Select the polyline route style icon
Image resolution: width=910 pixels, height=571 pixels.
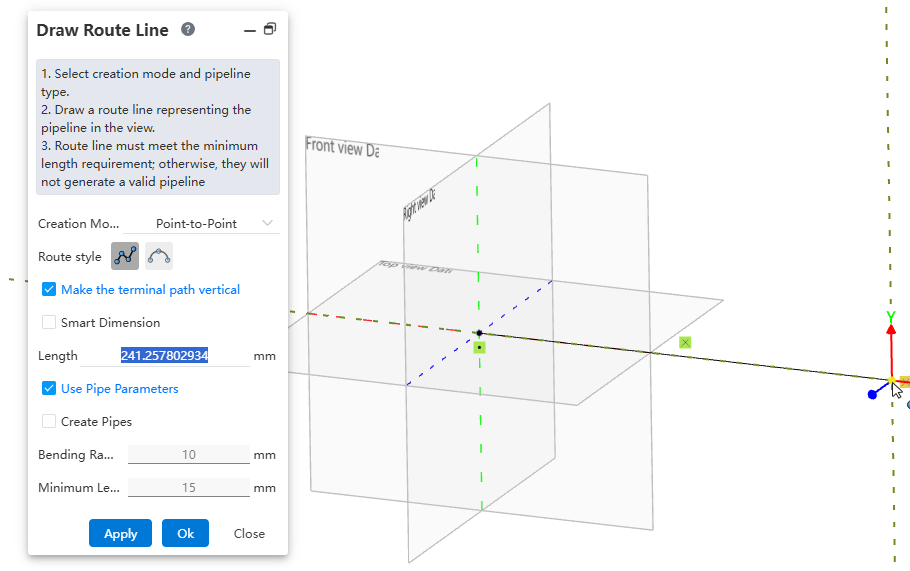coord(125,257)
